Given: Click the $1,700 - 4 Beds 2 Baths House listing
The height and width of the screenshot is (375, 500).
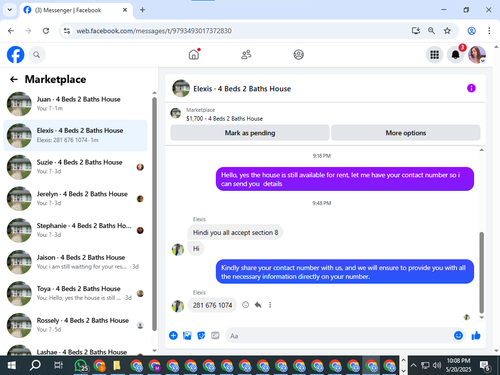Looking at the screenshot, I should click(x=224, y=119).
